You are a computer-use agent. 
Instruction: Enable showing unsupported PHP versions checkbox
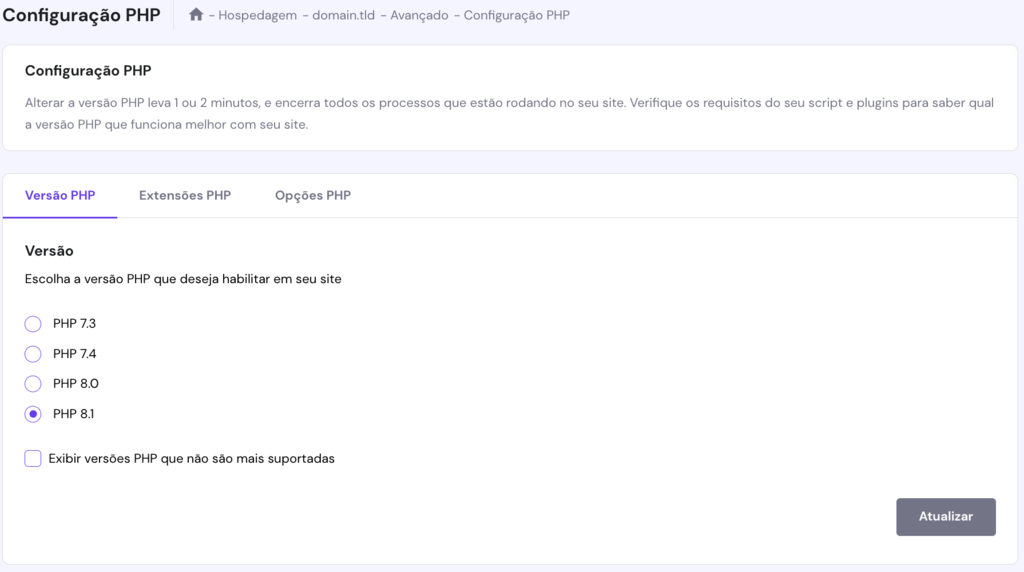click(x=33, y=458)
